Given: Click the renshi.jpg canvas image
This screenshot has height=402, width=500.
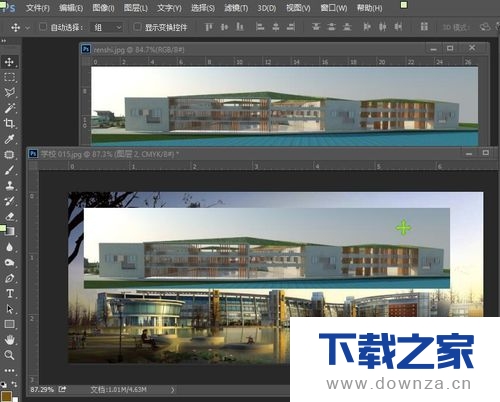Looking at the screenshot, I should (x=284, y=106).
